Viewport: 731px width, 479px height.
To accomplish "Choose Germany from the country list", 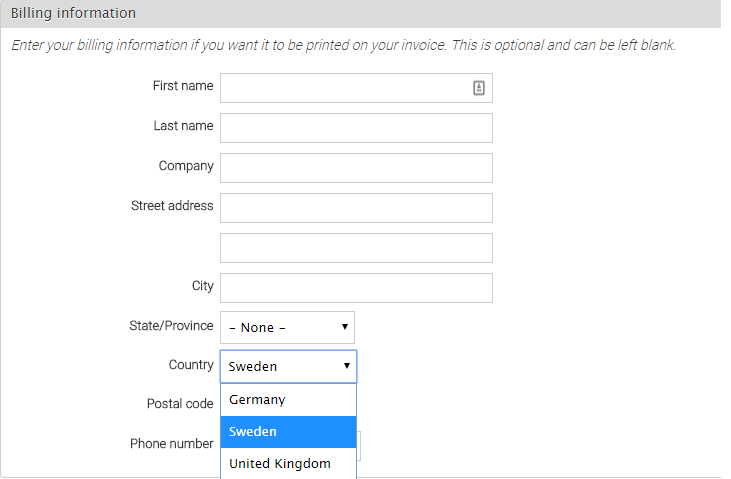I will tap(287, 400).
